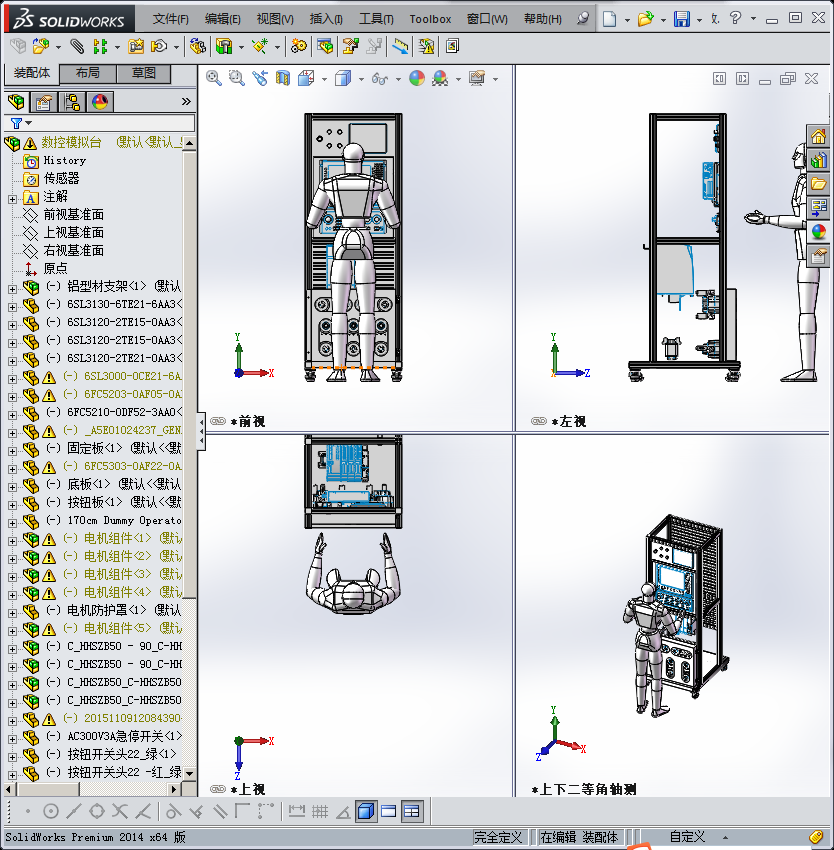Open the ConfigurationManager tab icon
Image resolution: width=834 pixels, height=850 pixels.
(72, 101)
